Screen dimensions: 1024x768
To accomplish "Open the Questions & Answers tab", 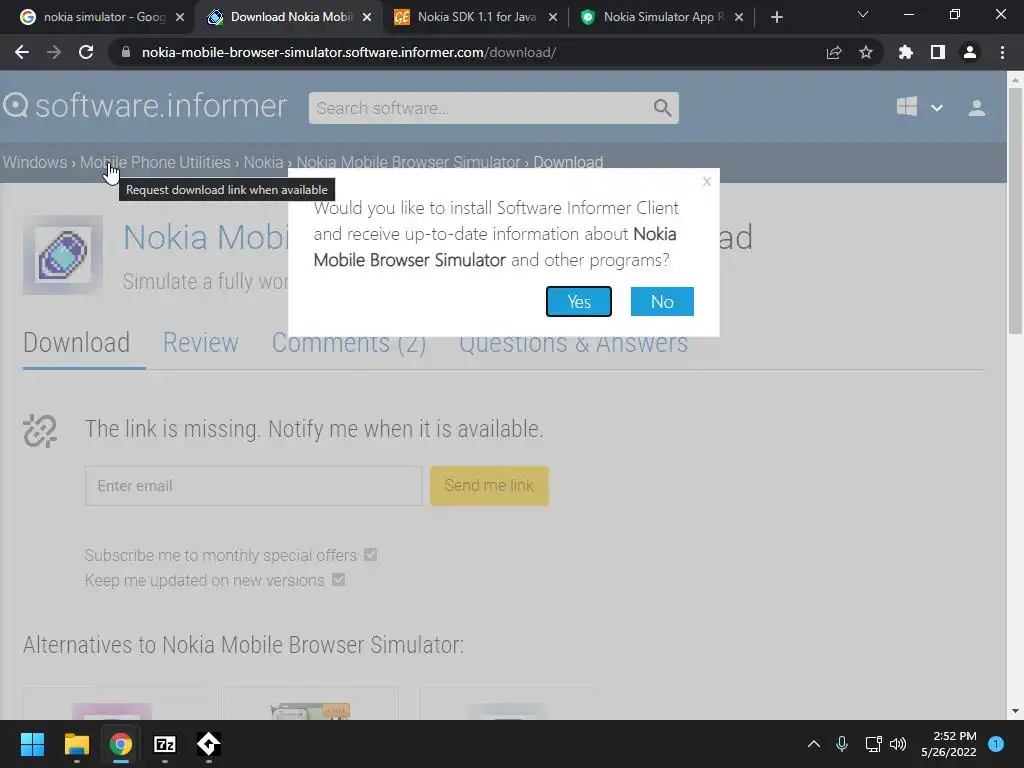I will [x=573, y=343].
